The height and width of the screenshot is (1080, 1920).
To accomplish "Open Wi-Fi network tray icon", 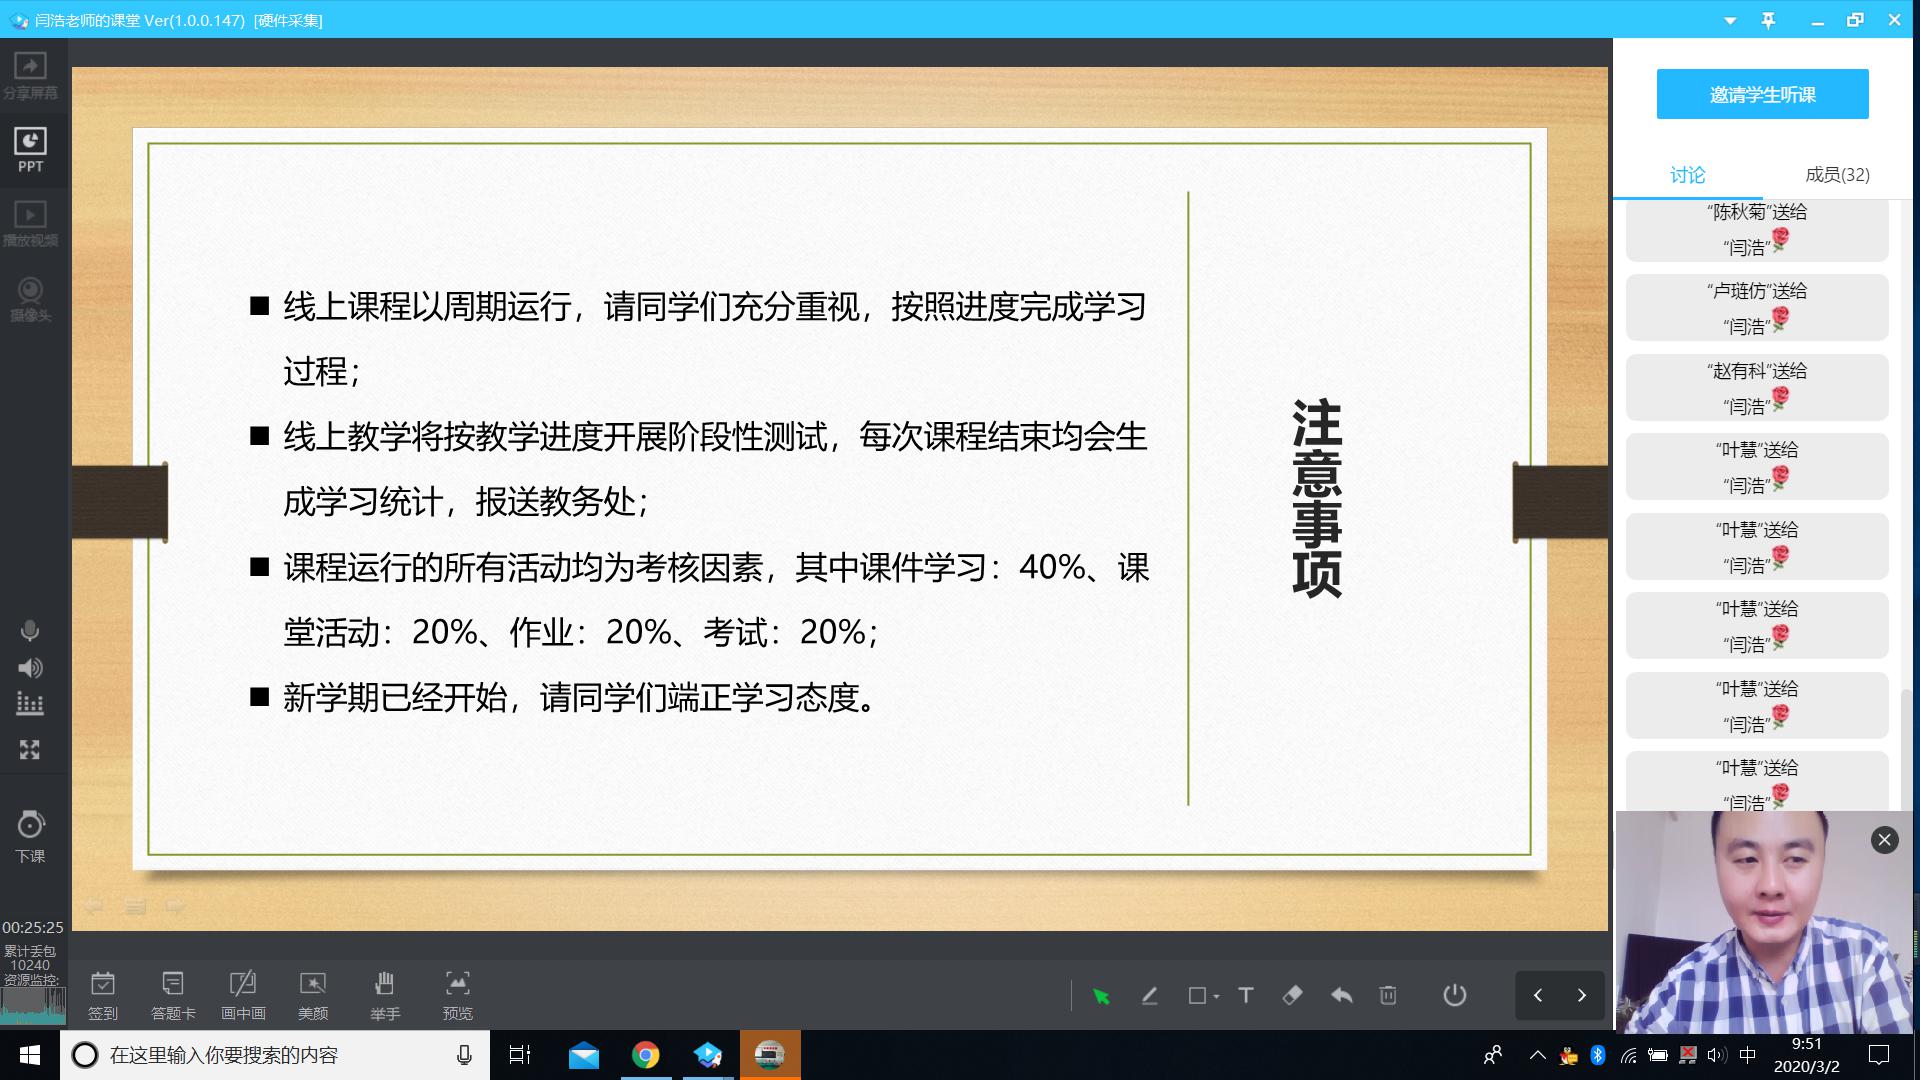I will tap(1628, 1055).
